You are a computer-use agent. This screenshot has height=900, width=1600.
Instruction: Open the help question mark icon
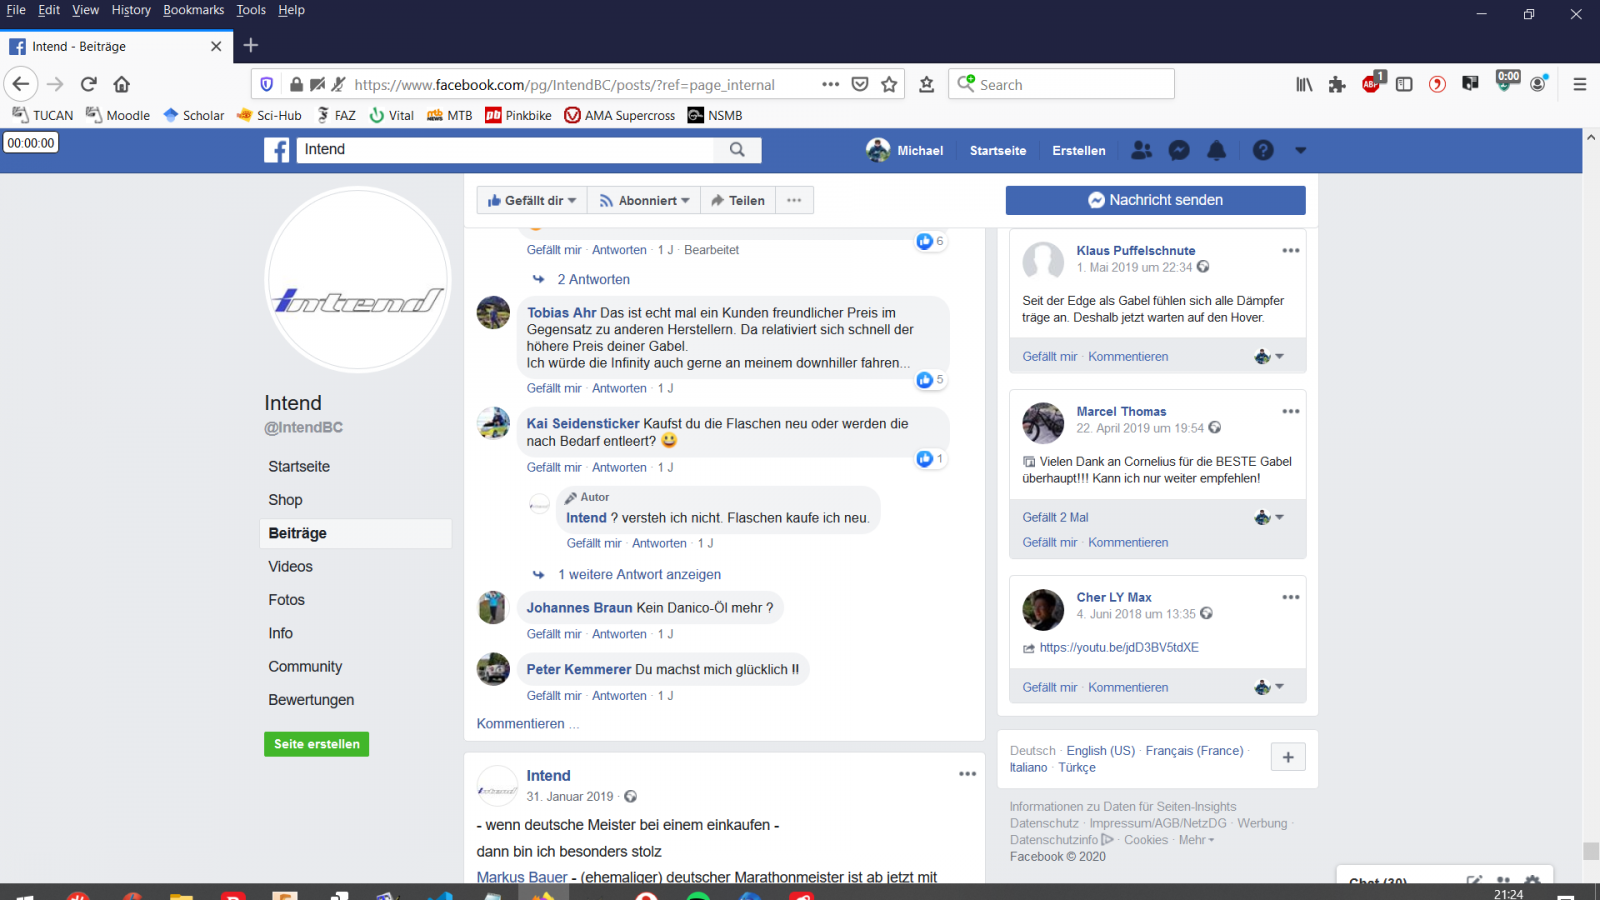[x=1263, y=150]
